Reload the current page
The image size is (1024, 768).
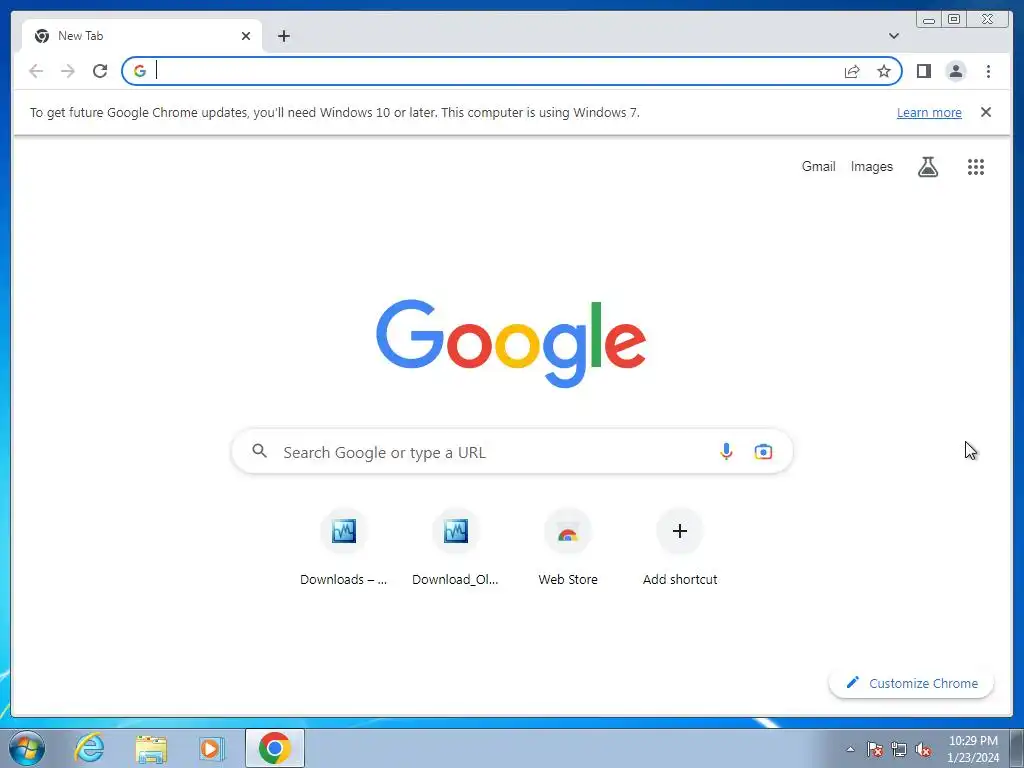pyautogui.click(x=100, y=71)
